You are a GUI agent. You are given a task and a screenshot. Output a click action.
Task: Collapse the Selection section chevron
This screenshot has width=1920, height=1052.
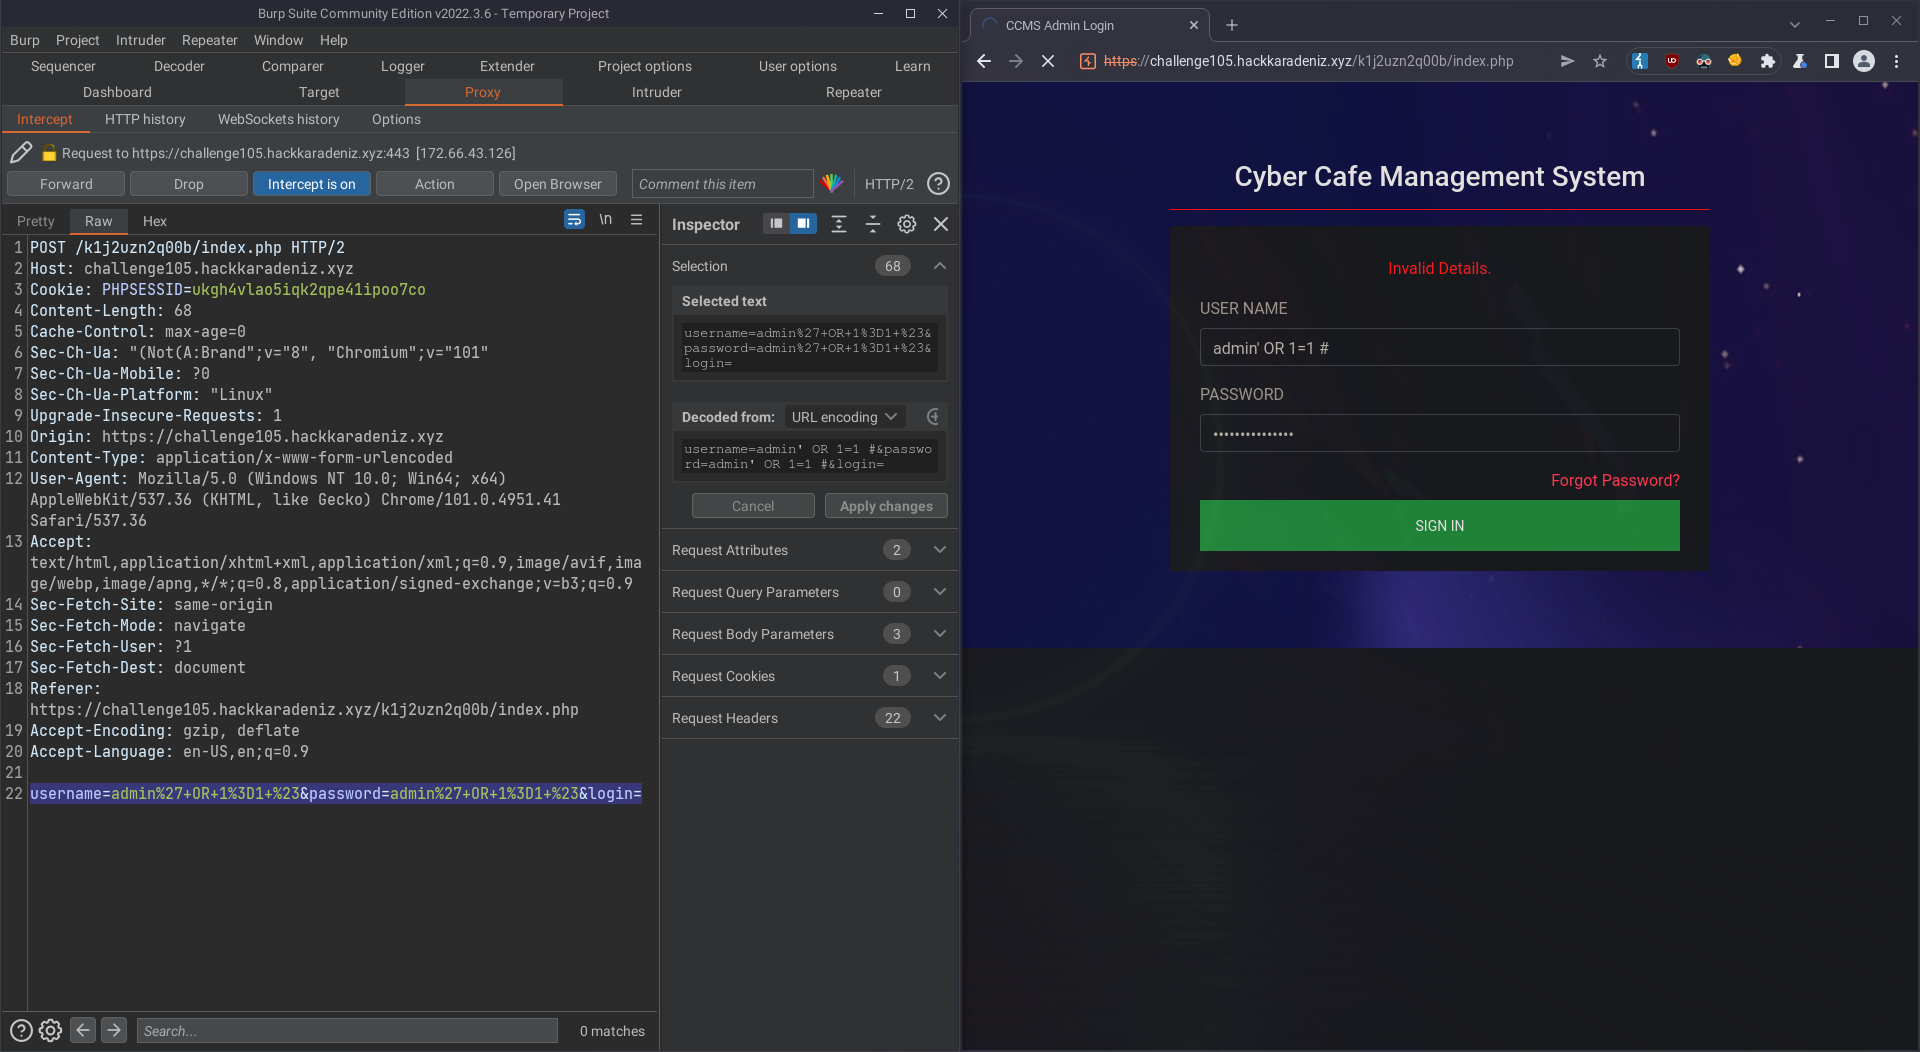[x=940, y=266]
